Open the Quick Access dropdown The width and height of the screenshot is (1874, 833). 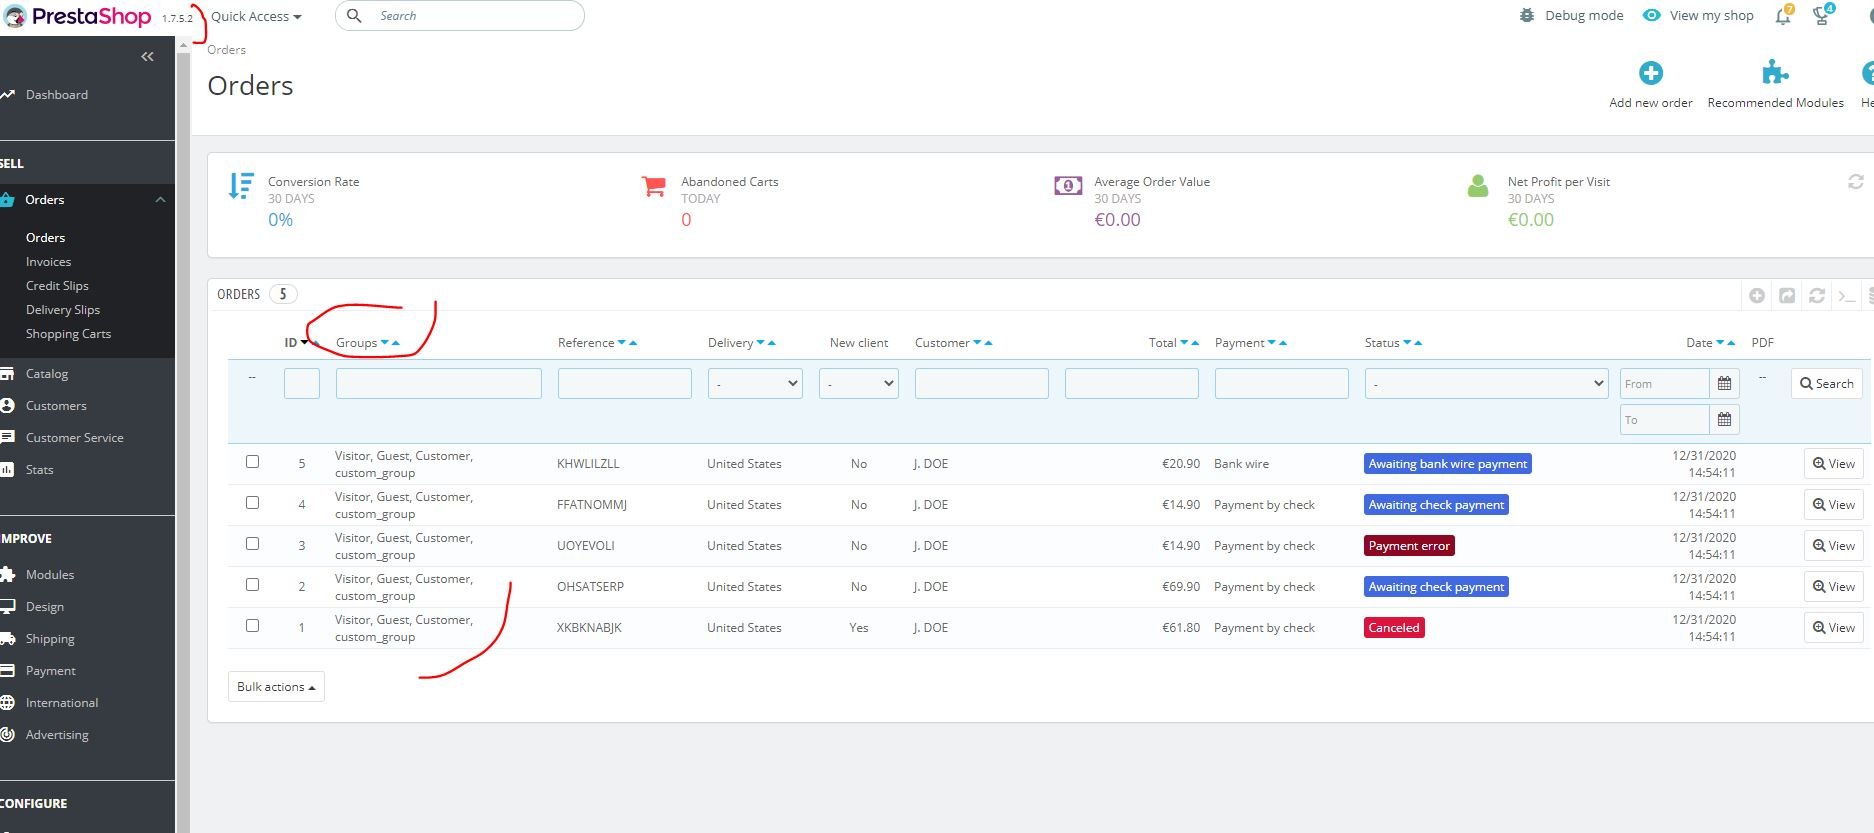pos(256,17)
